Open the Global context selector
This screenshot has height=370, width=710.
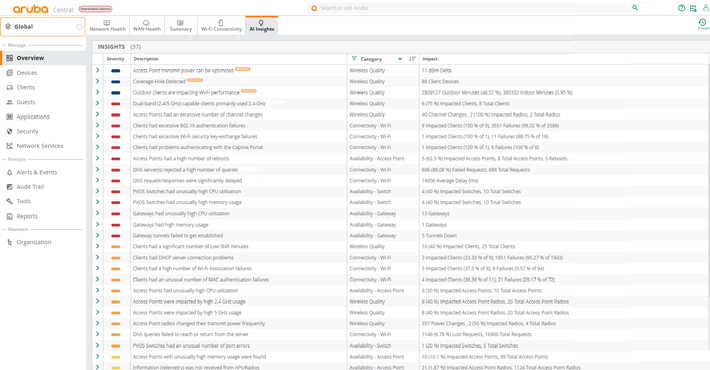pyautogui.click(x=43, y=27)
